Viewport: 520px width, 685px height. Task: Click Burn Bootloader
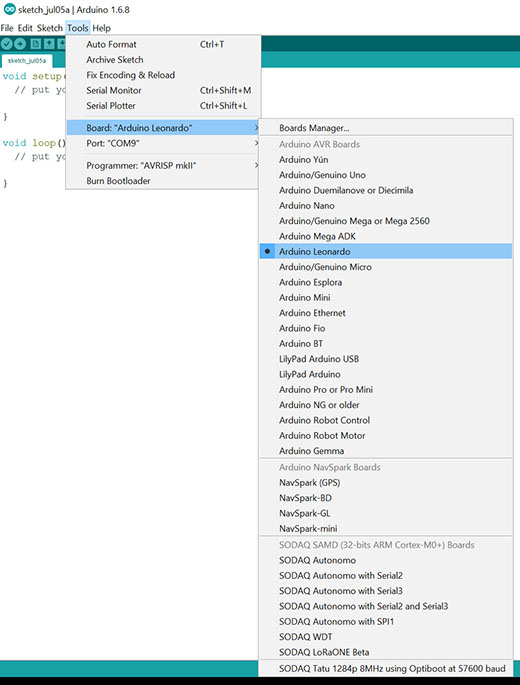point(163,181)
